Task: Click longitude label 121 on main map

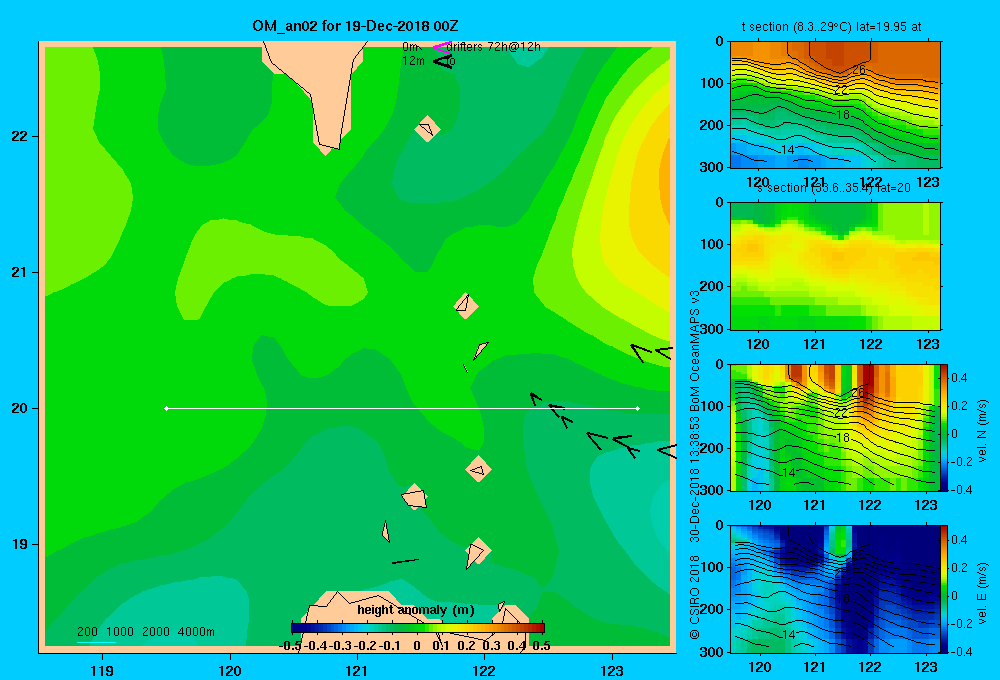Action: (357, 671)
